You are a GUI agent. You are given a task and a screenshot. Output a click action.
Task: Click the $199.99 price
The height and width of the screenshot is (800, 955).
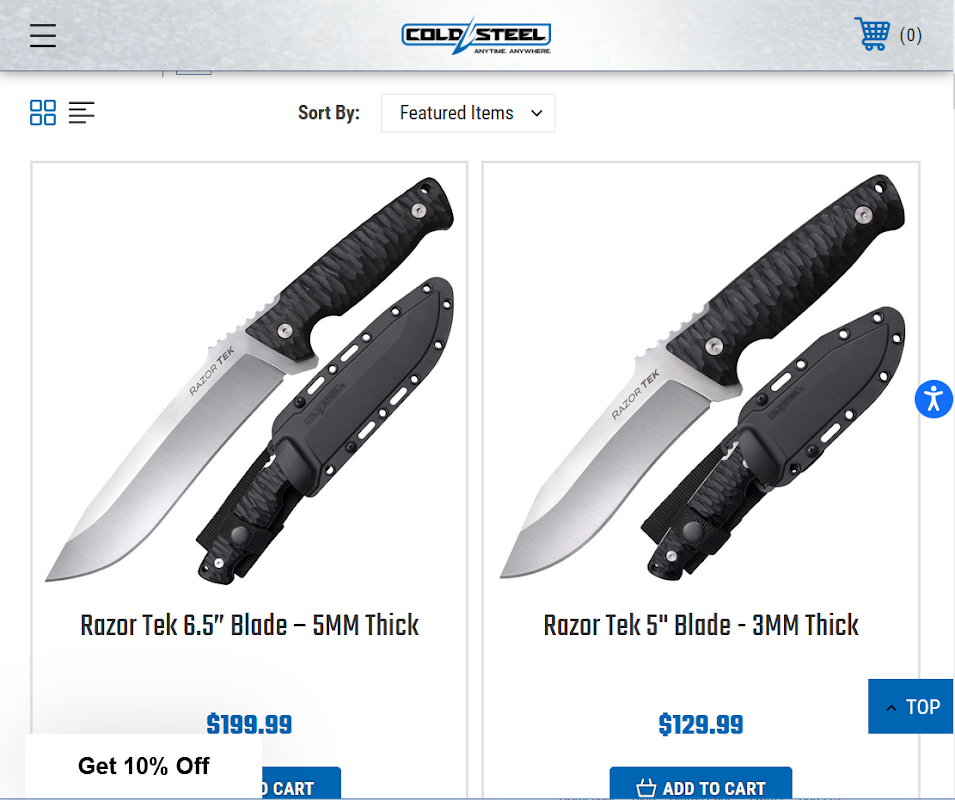249,725
